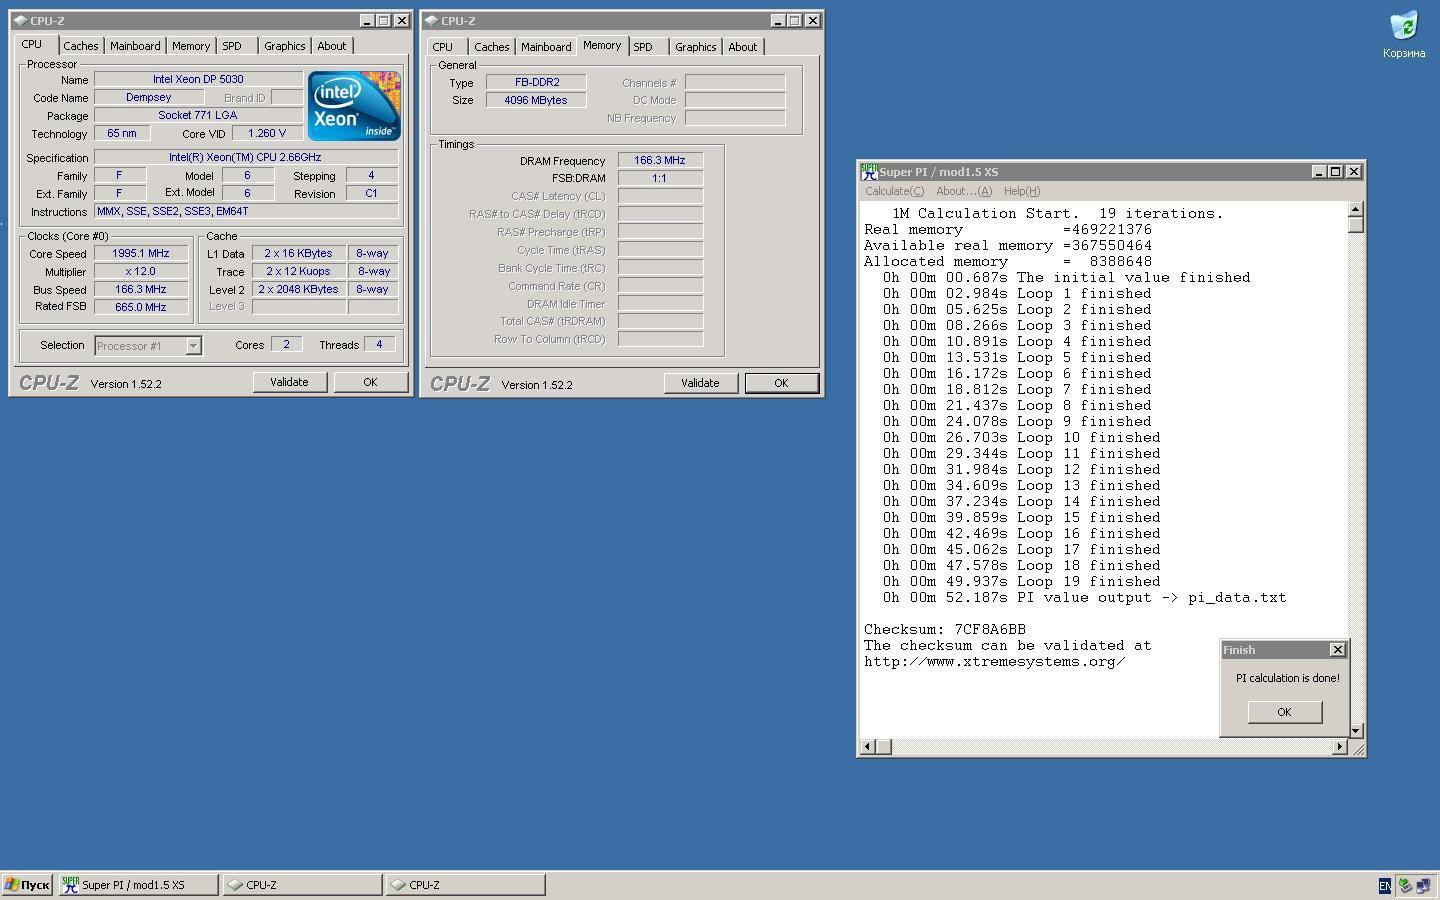Click the PI value output pi_data.txt line
The height and width of the screenshot is (900, 1440).
coord(1085,598)
